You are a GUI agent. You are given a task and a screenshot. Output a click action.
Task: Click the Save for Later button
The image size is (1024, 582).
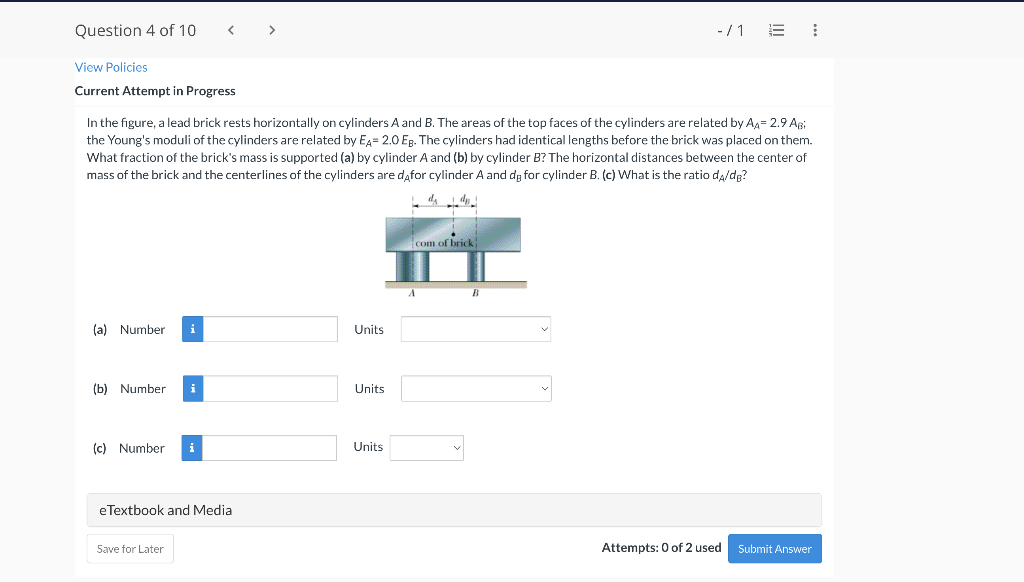click(x=130, y=549)
